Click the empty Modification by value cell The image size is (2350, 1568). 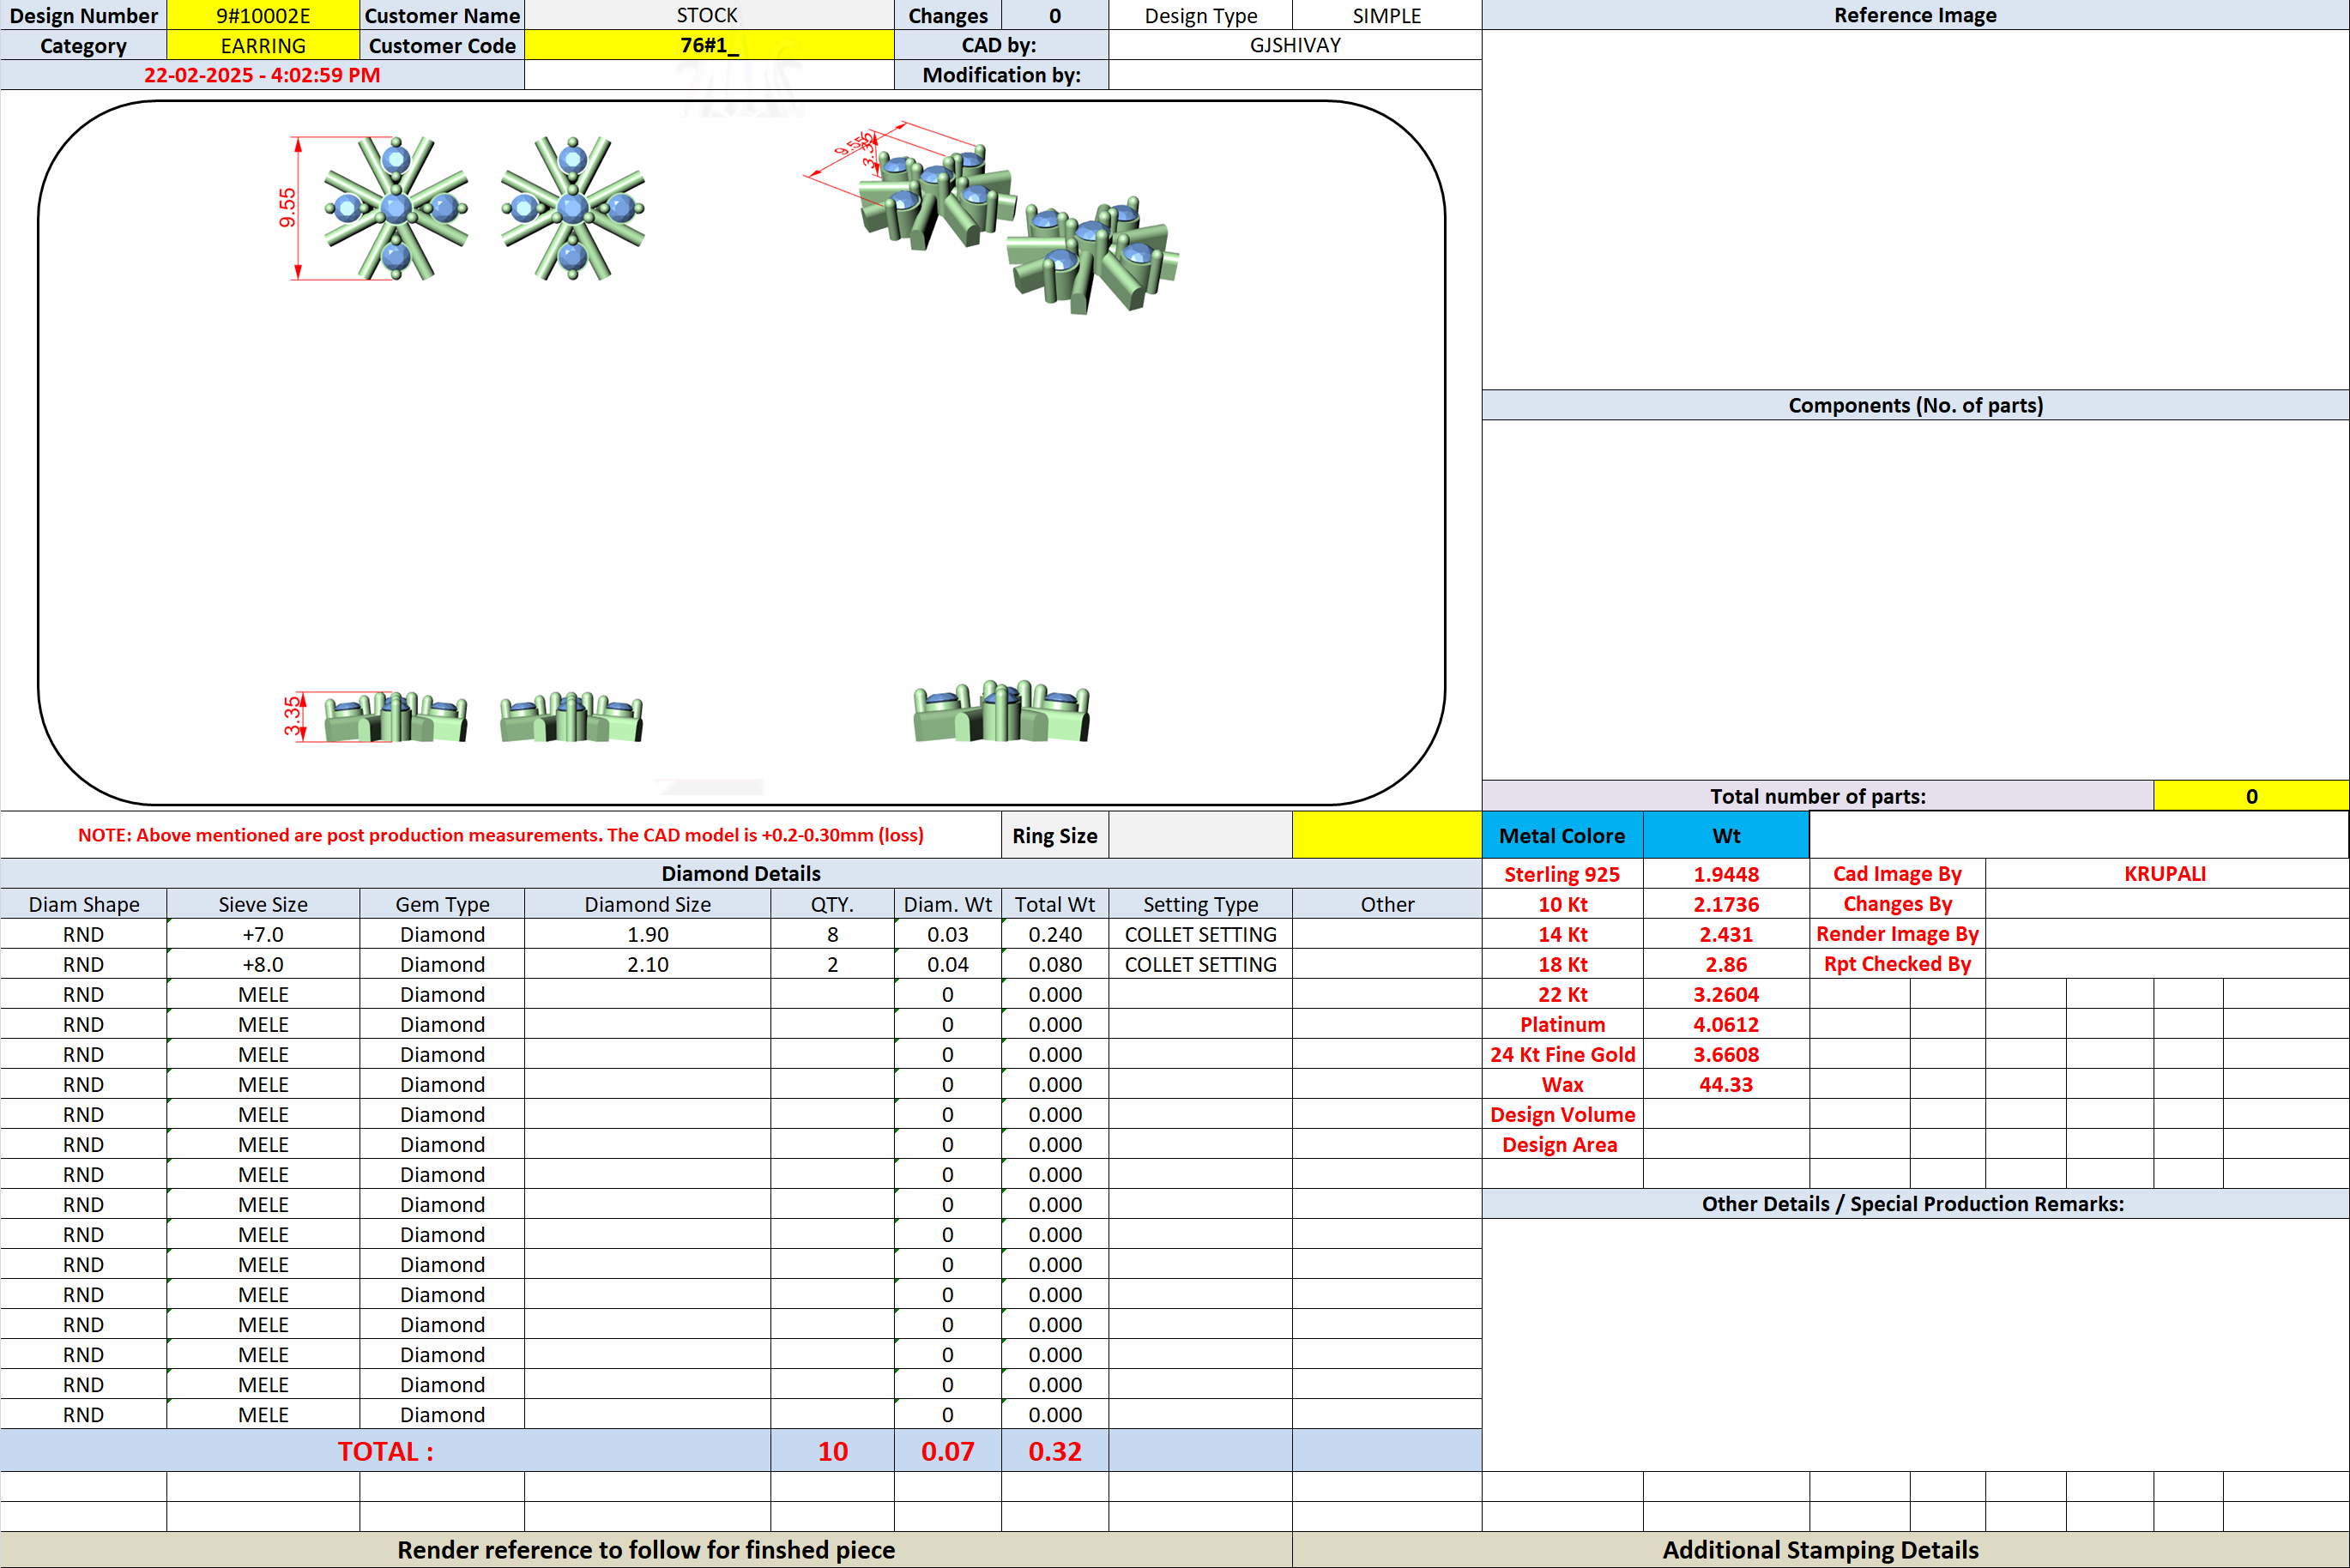click(1295, 75)
